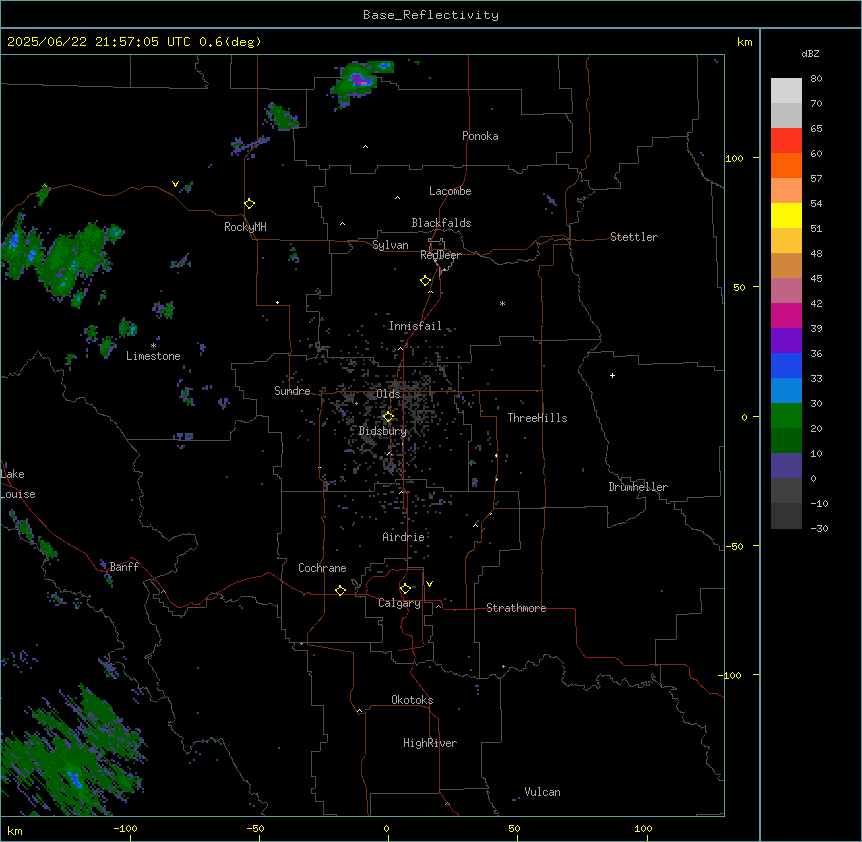Click the Olds city label
This screenshot has width=862, height=842.
pyautogui.click(x=388, y=394)
